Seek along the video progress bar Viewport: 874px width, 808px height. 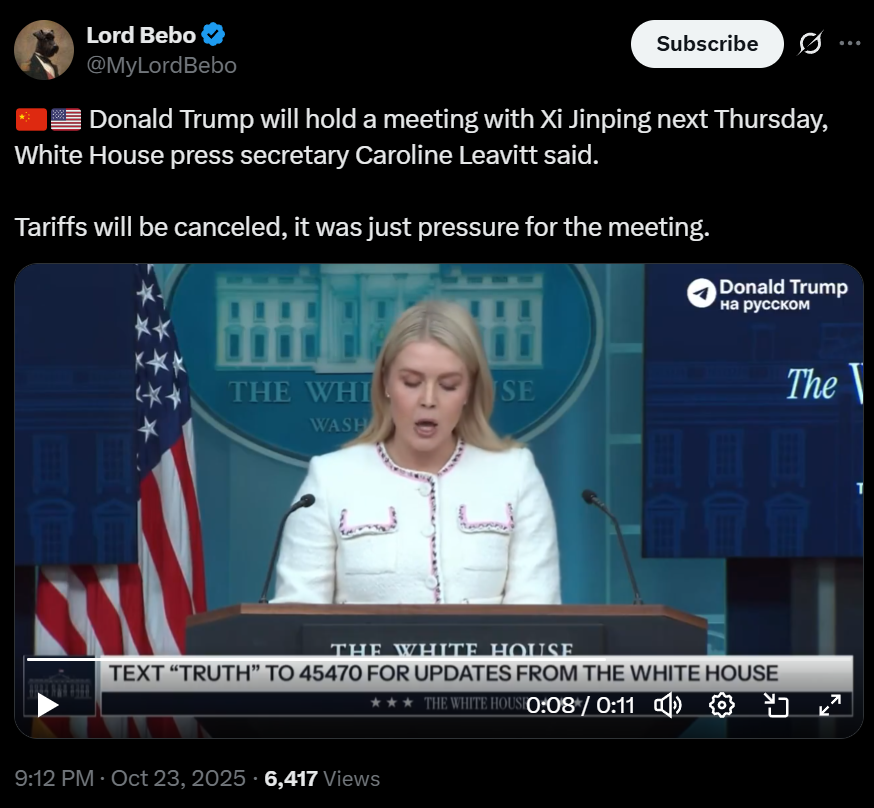coord(440,659)
